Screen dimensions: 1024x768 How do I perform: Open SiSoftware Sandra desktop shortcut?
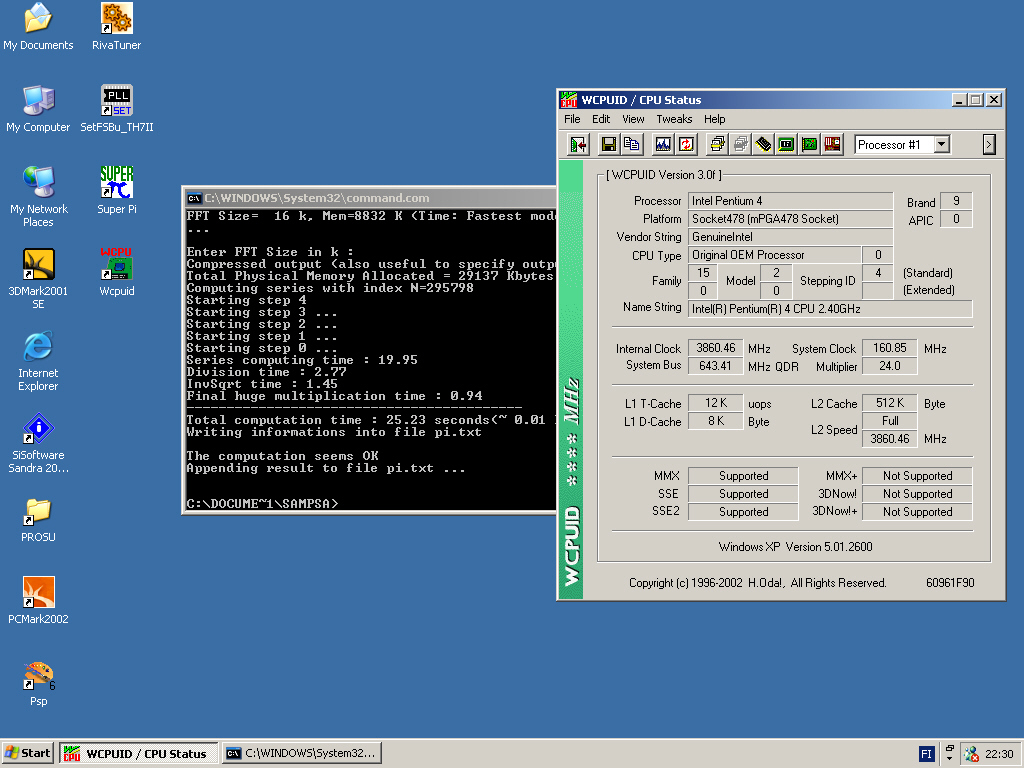pyautogui.click(x=38, y=430)
